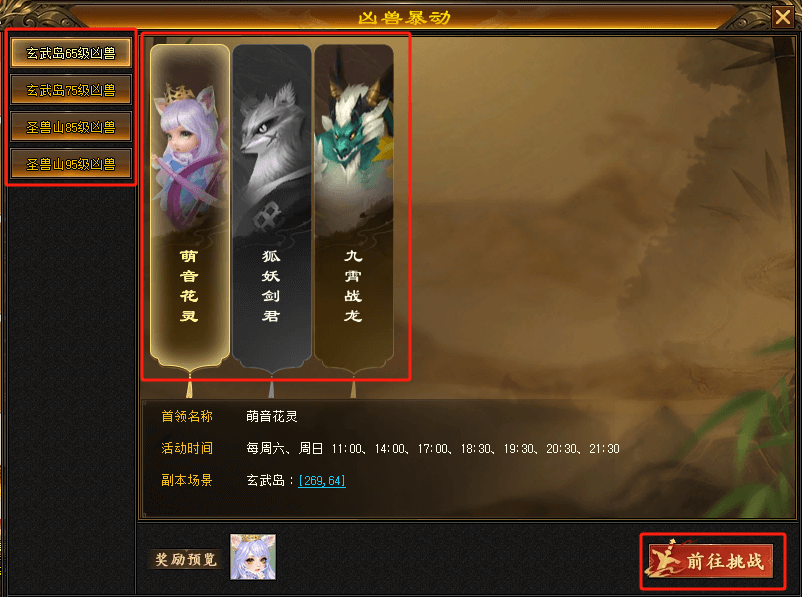Go to 圣兽山95级凶兽 tab
802x597 pixels.
tap(71, 164)
